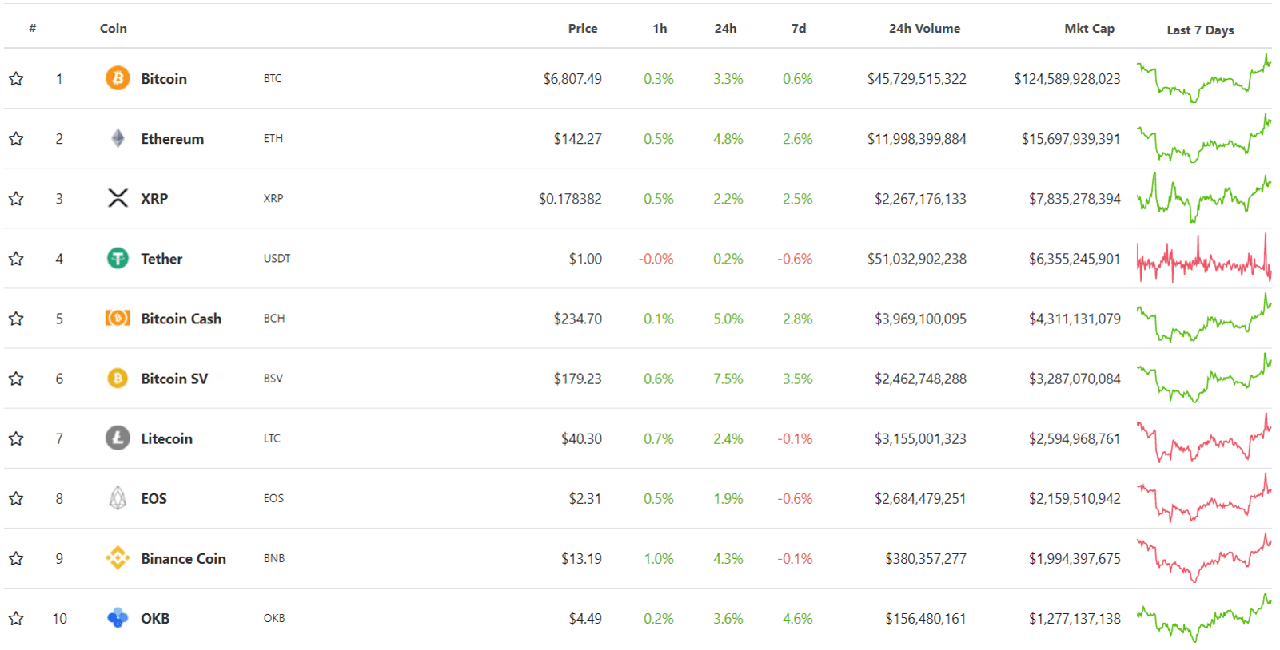Add Bitcoin Cash to favorites star
Image resolution: width=1280 pixels, height=650 pixels.
[16, 319]
